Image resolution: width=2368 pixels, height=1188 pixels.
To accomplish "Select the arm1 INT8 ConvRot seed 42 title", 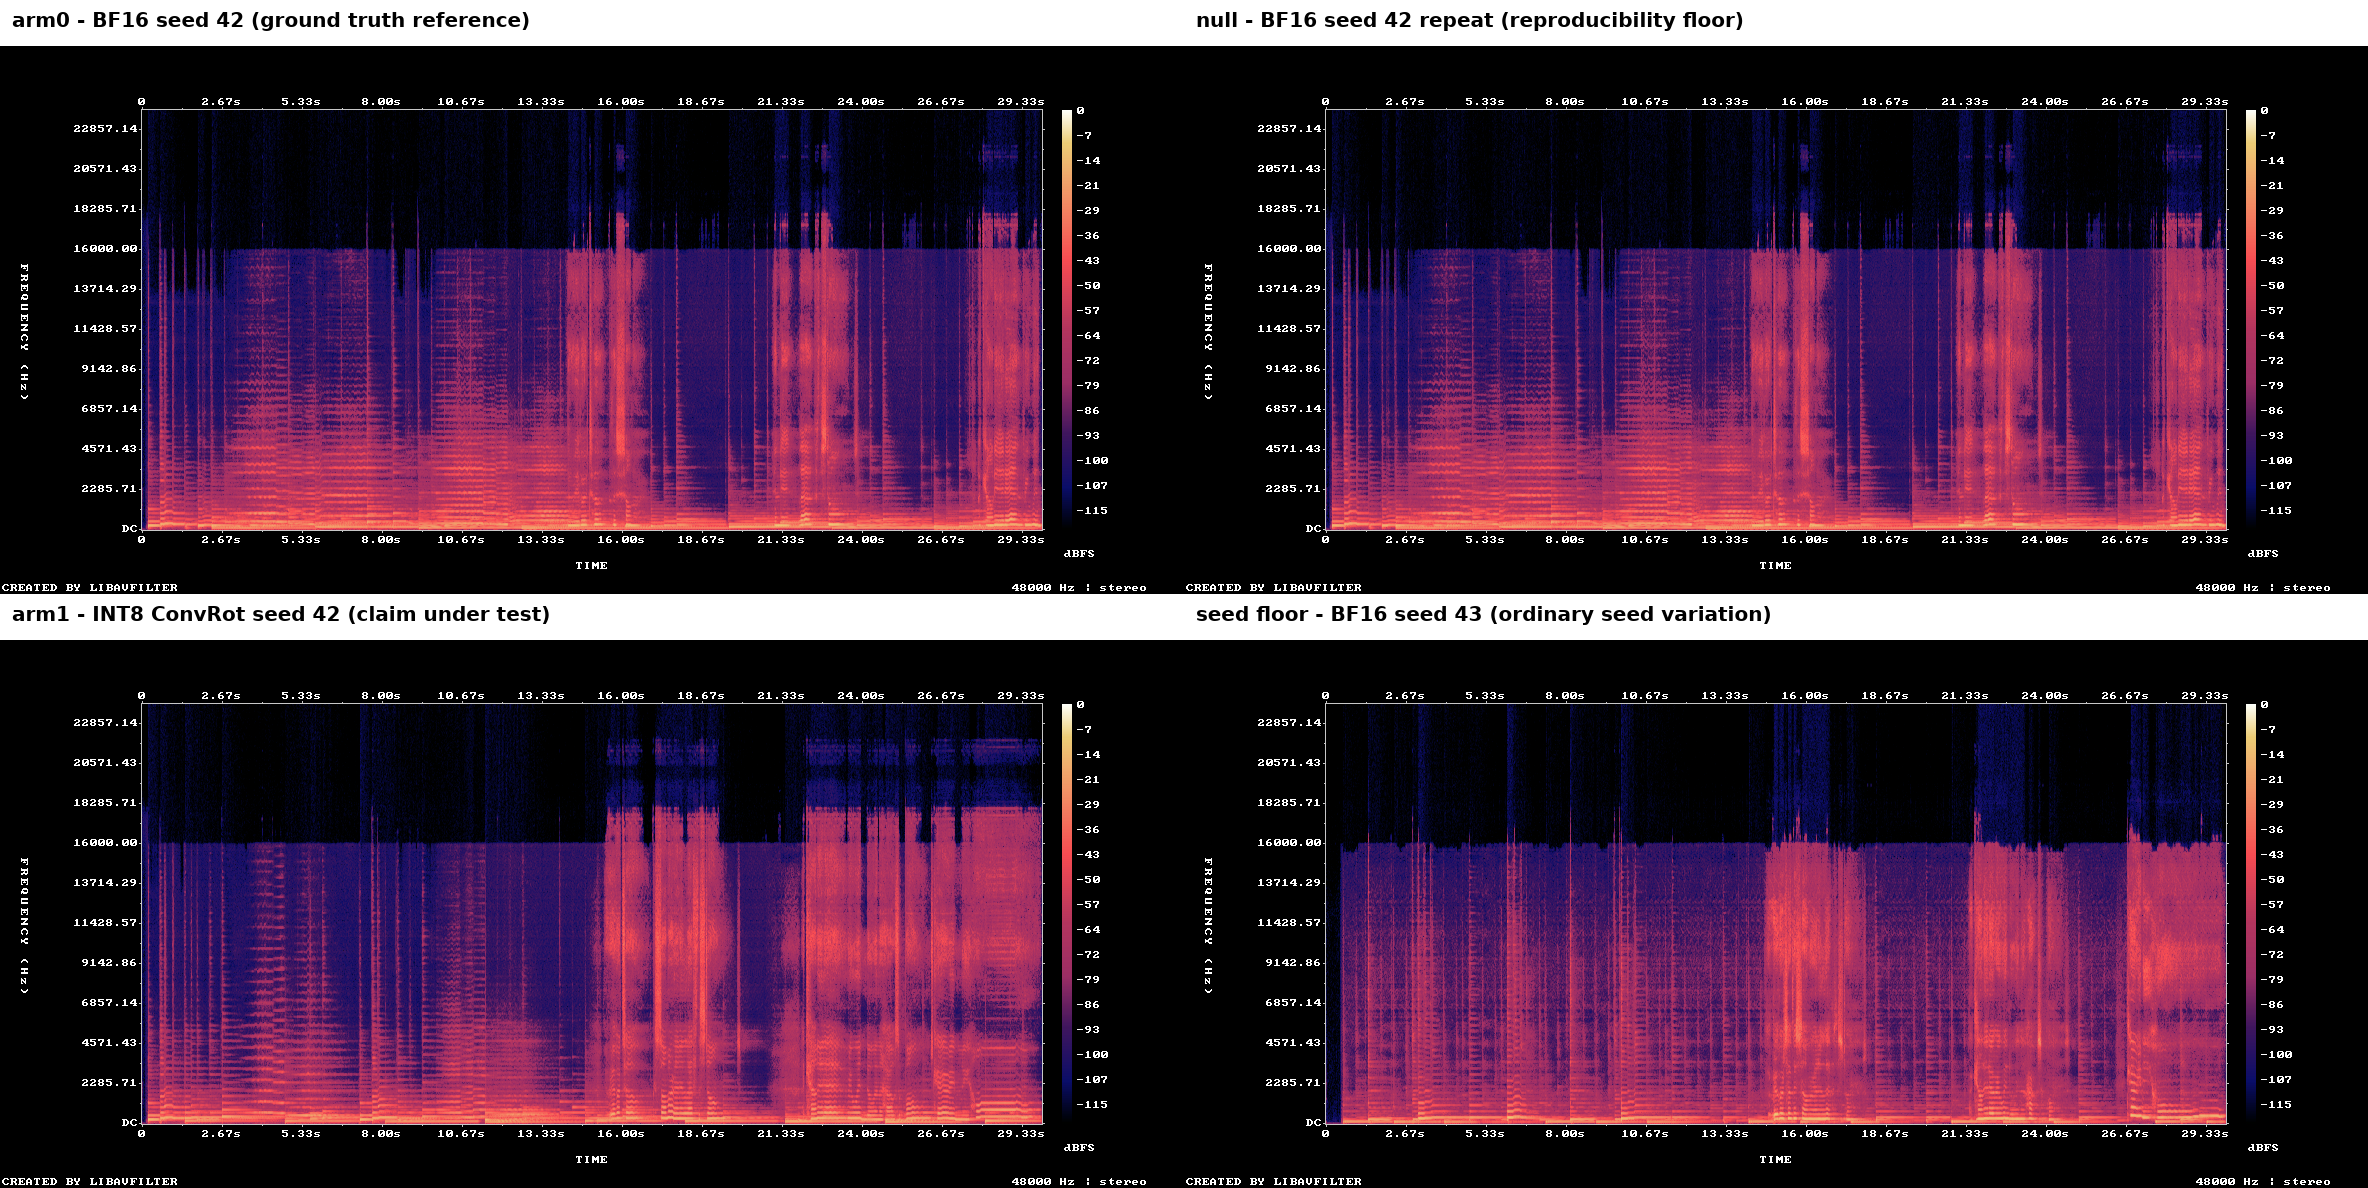I will click(281, 614).
